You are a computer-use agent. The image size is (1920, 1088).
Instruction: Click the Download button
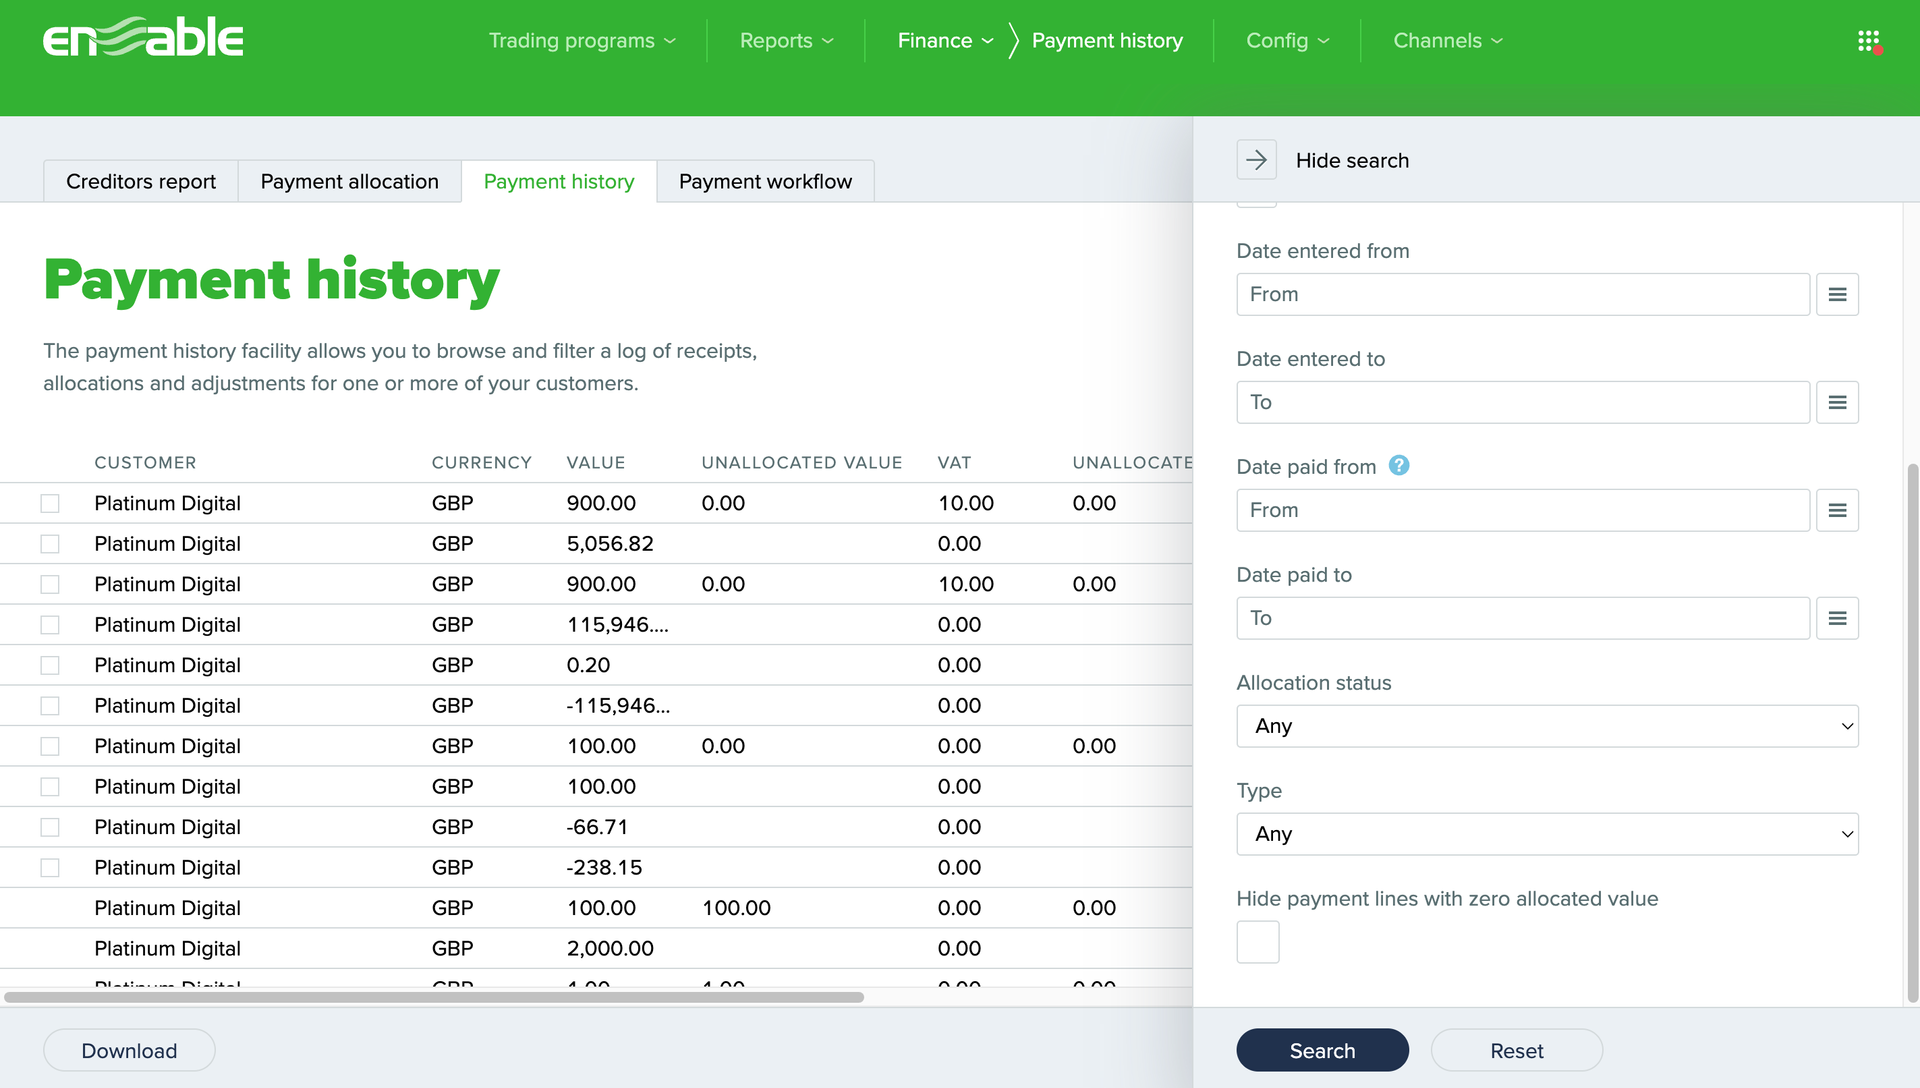point(129,1051)
